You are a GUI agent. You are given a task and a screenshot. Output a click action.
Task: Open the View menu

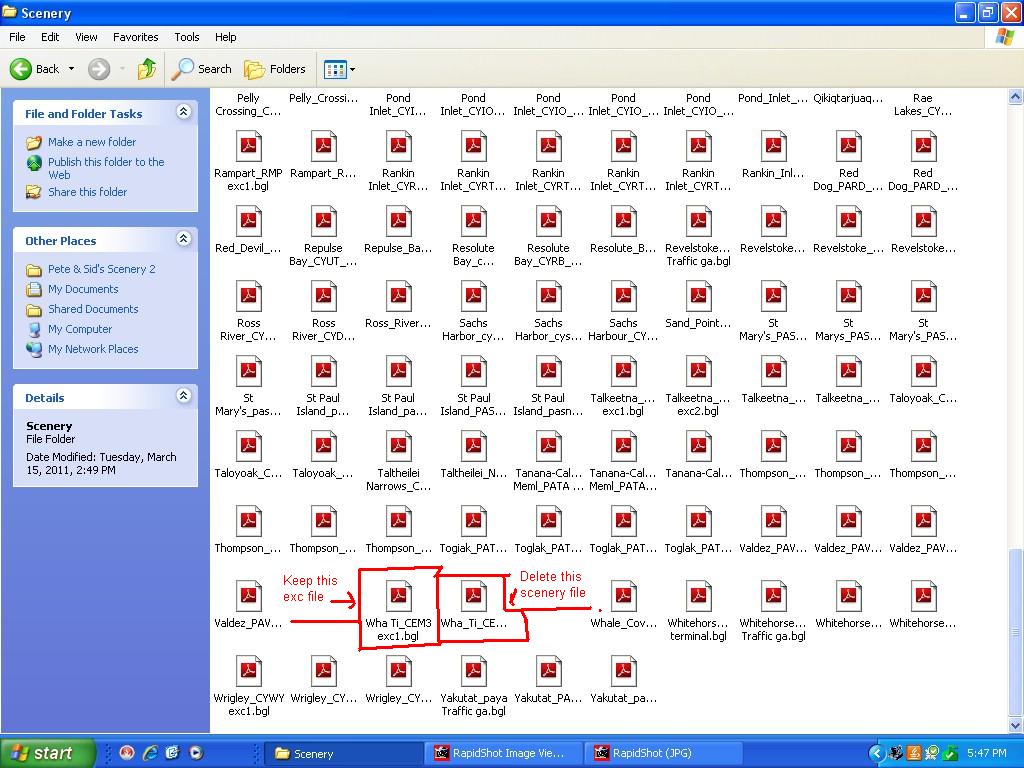pyautogui.click(x=86, y=37)
